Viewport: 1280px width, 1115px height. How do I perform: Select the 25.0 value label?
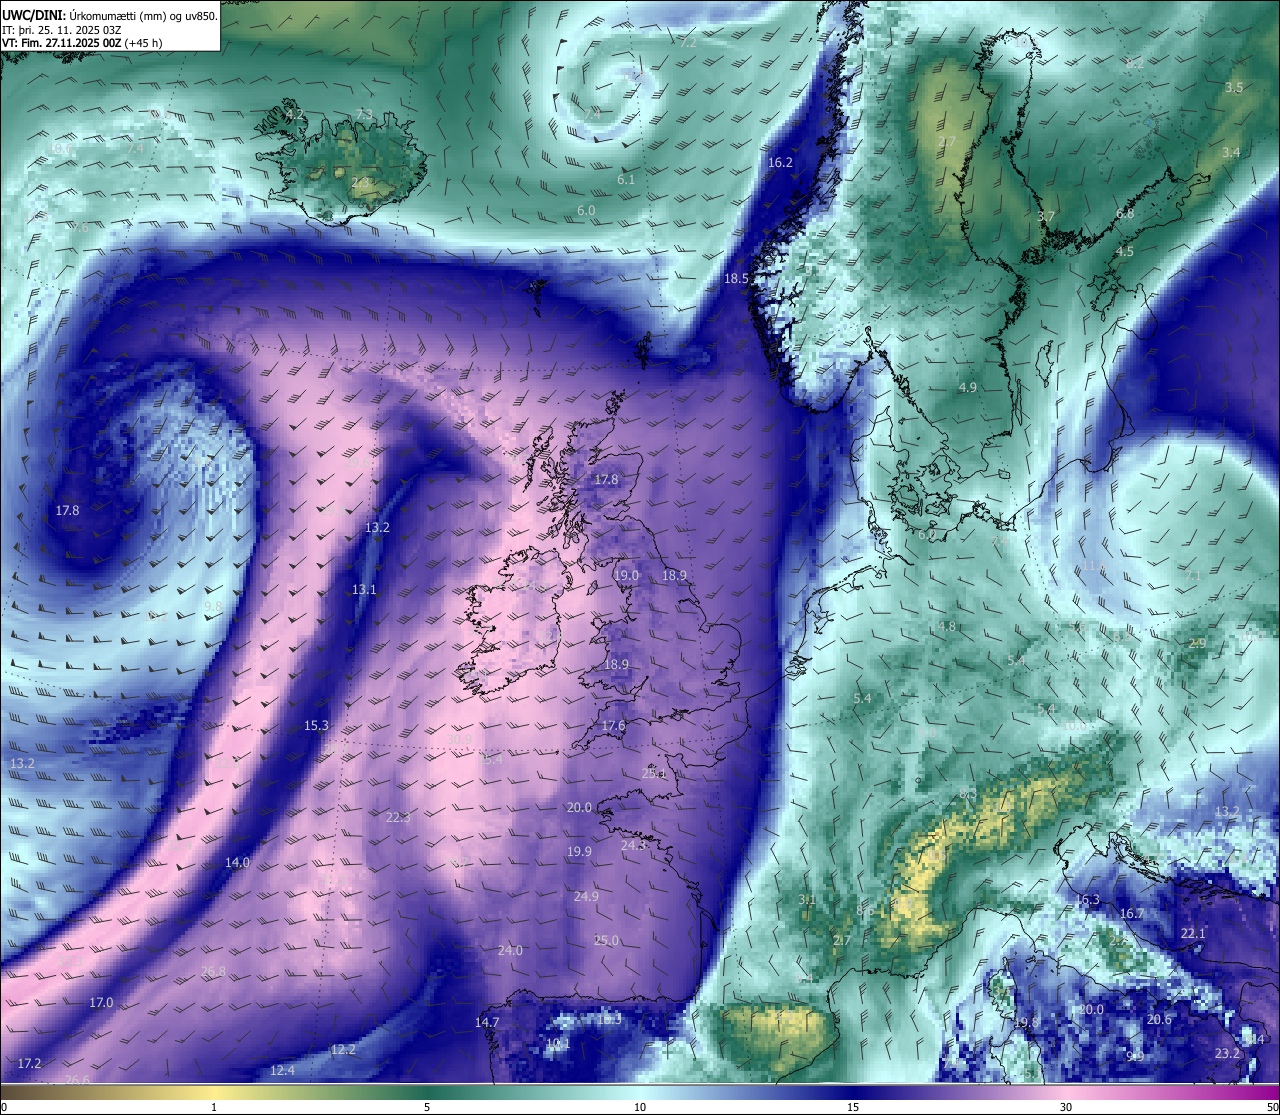point(606,940)
